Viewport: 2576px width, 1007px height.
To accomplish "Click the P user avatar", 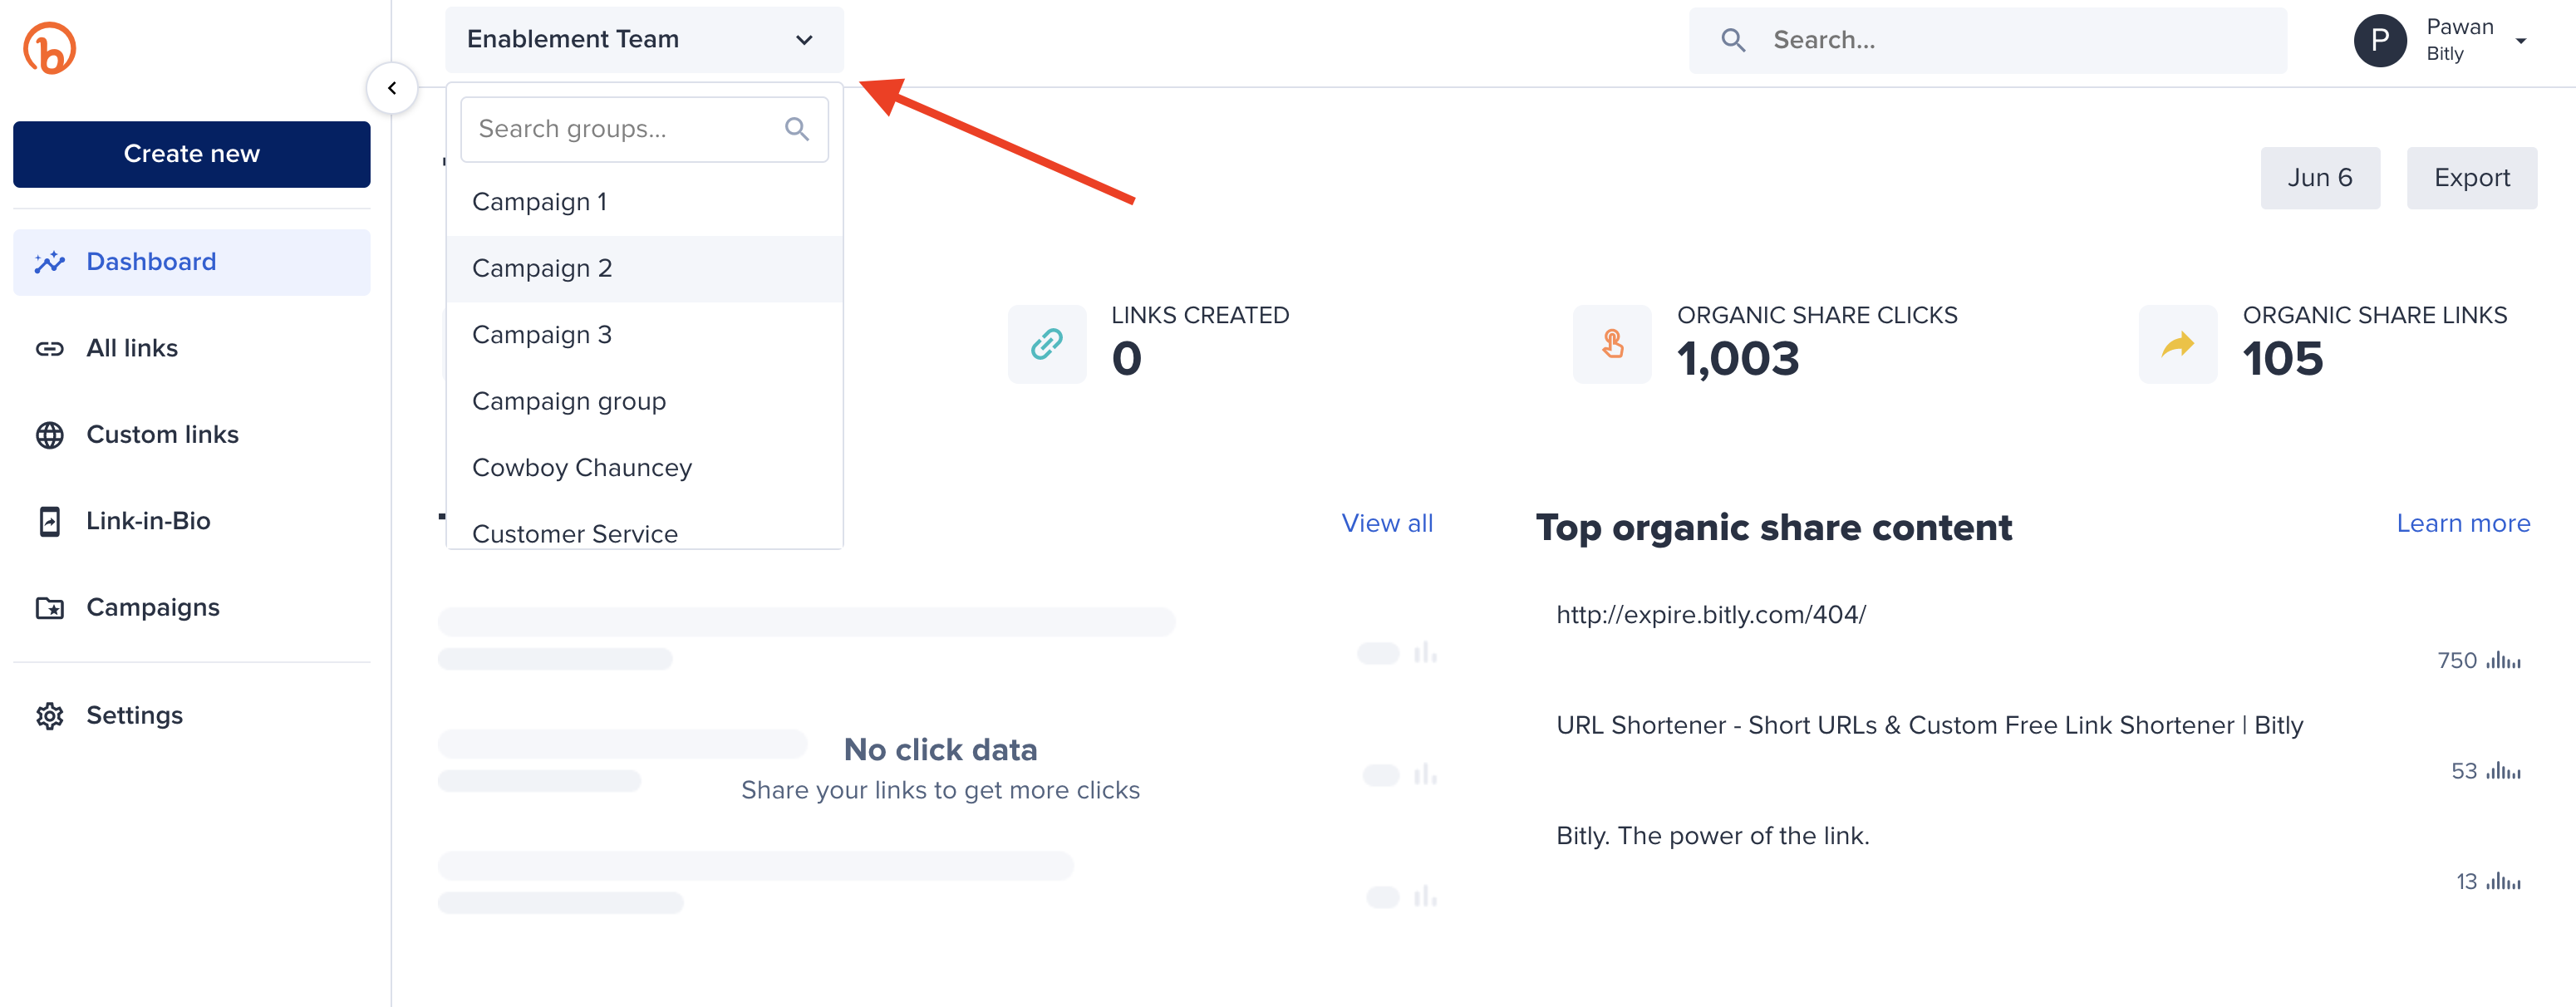I will [x=2380, y=40].
